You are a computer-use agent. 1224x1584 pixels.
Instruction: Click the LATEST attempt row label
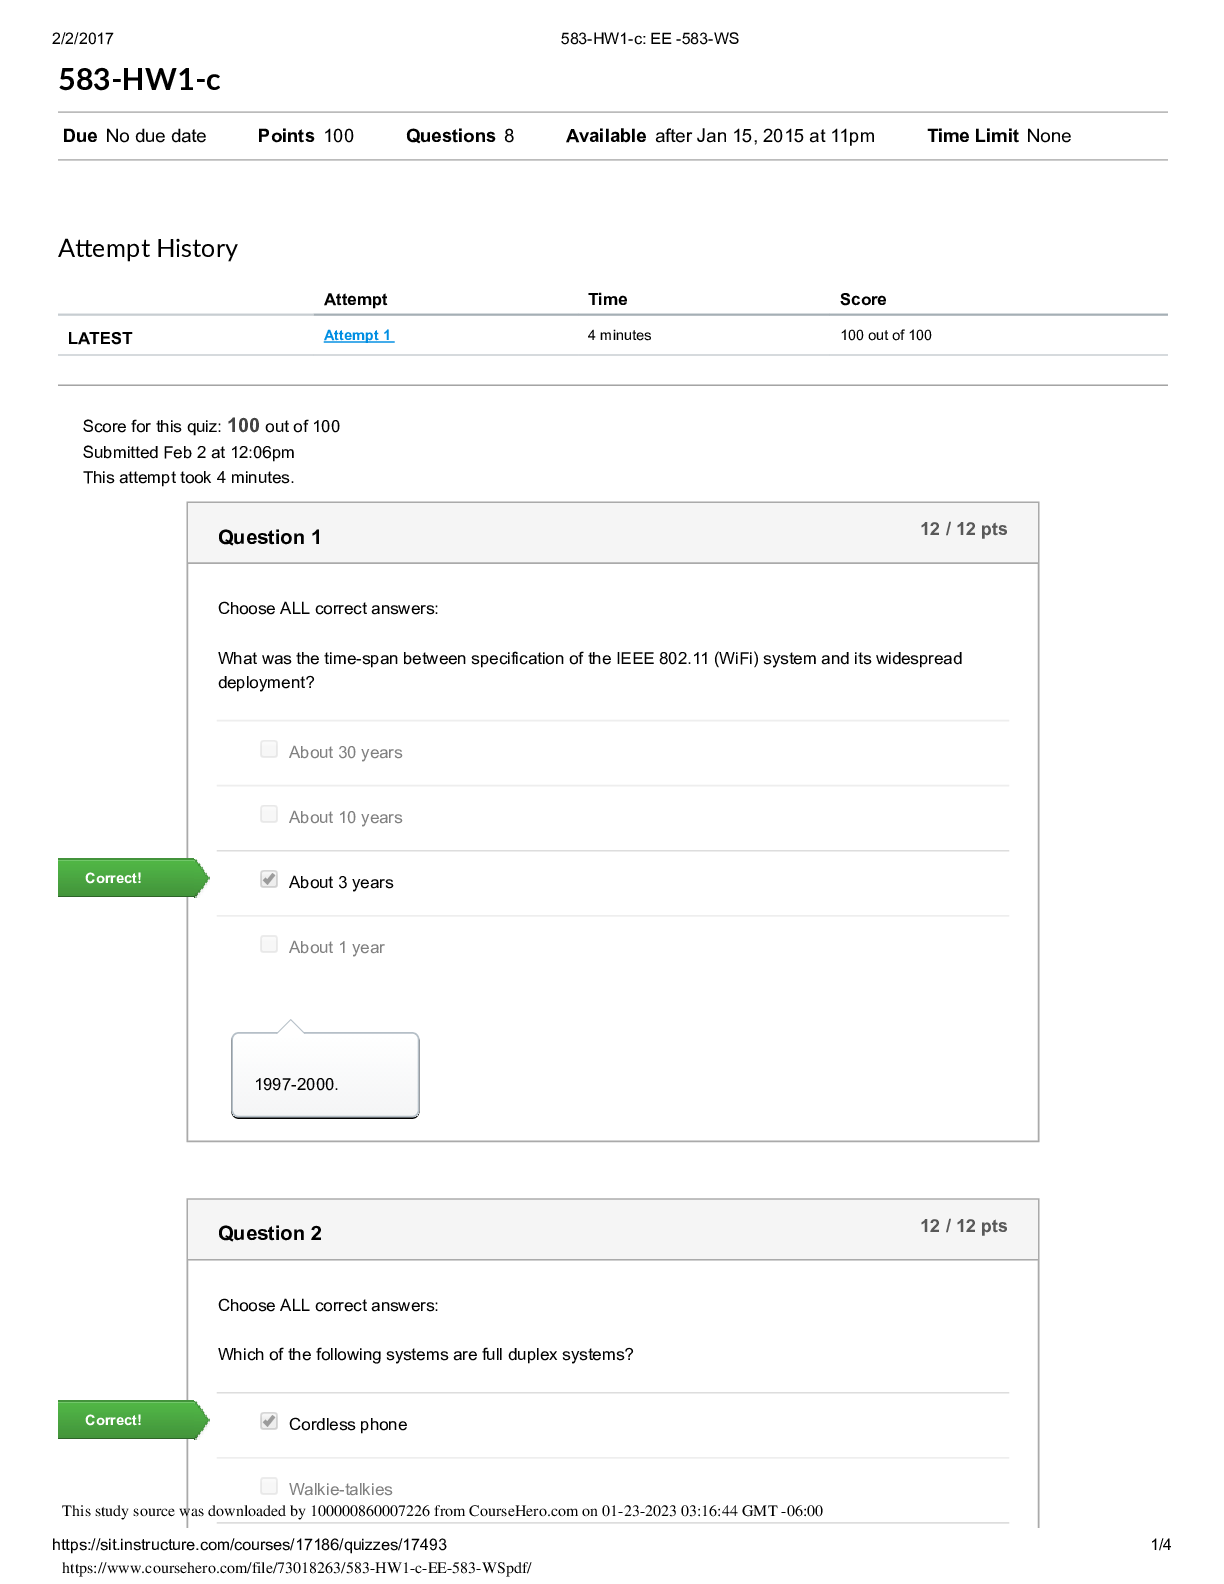pos(100,338)
